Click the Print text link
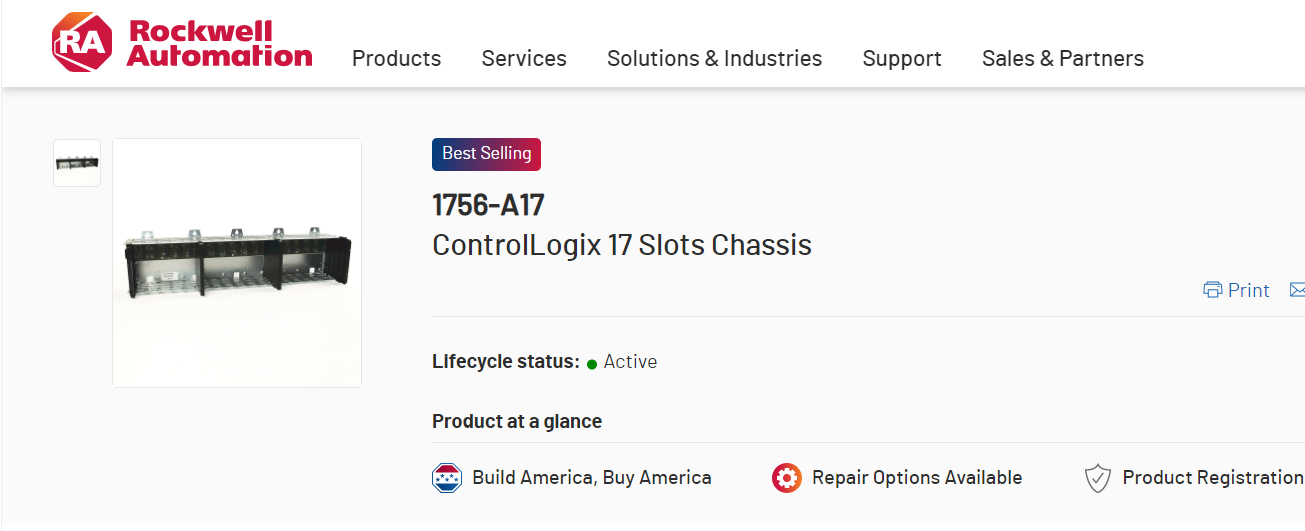 pyautogui.click(x=1248, y=290)
